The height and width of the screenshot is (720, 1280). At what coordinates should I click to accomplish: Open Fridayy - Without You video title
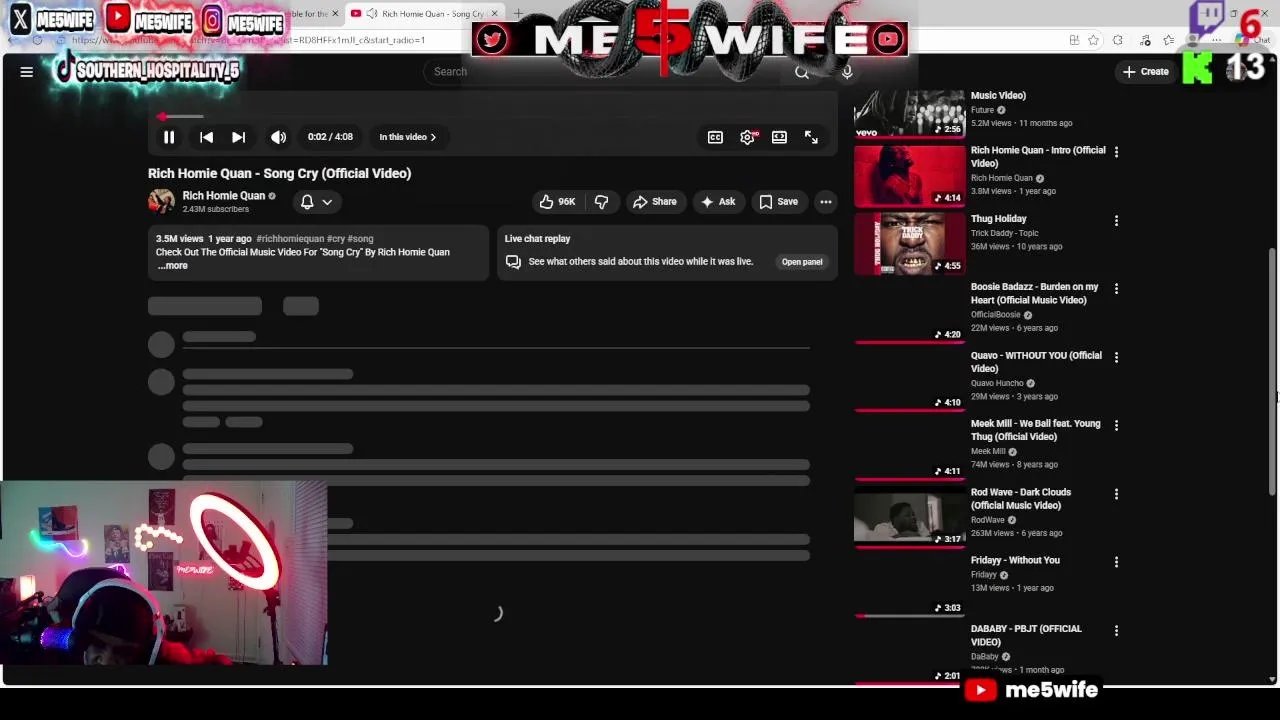[1015, 561]
